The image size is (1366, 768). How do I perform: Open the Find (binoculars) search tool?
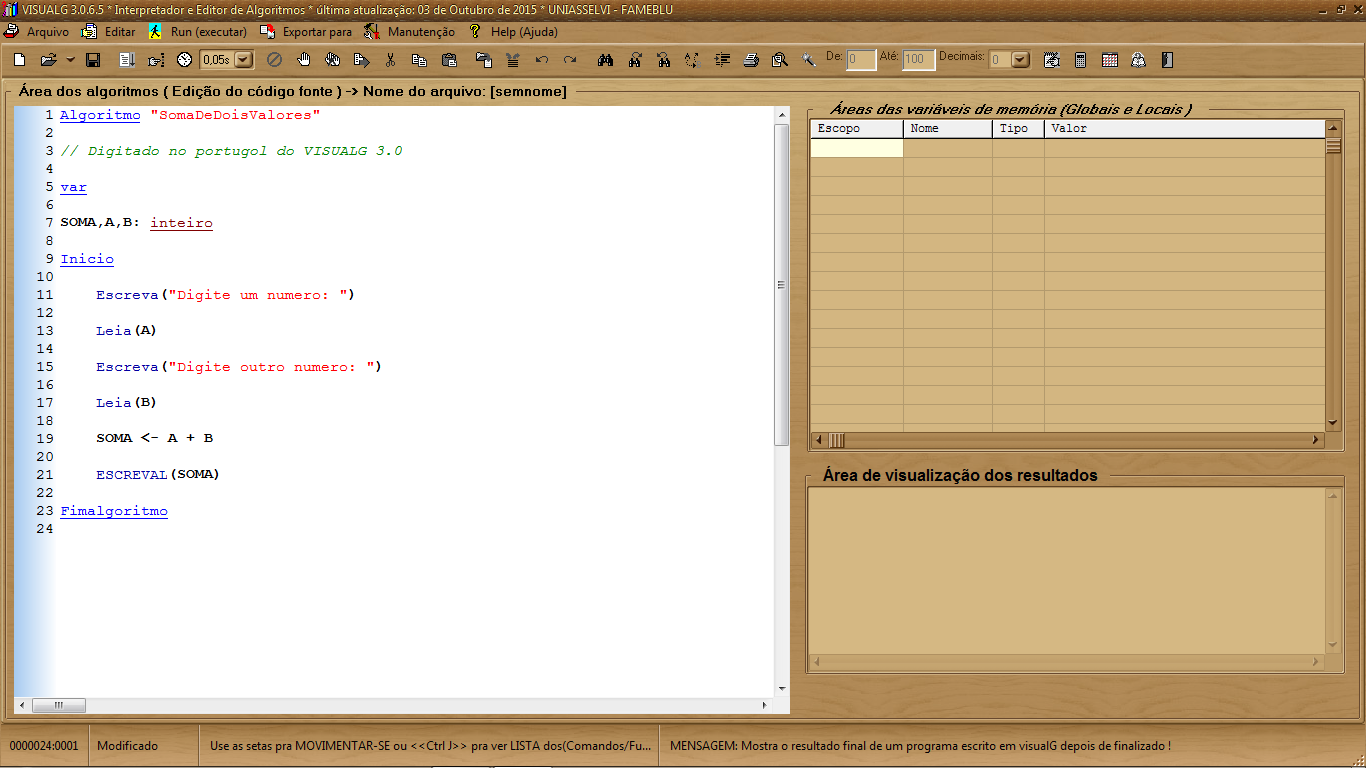[607, 60]
